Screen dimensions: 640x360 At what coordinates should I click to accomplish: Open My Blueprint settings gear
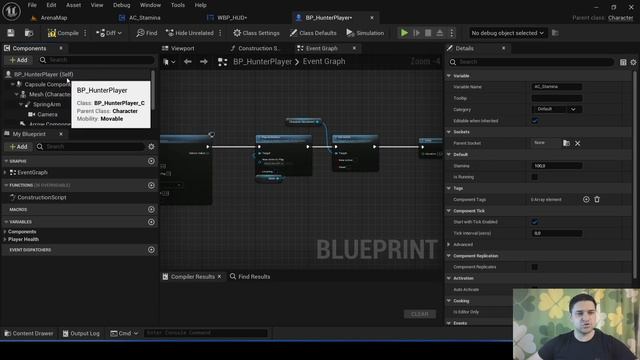(x=151, y=147)
